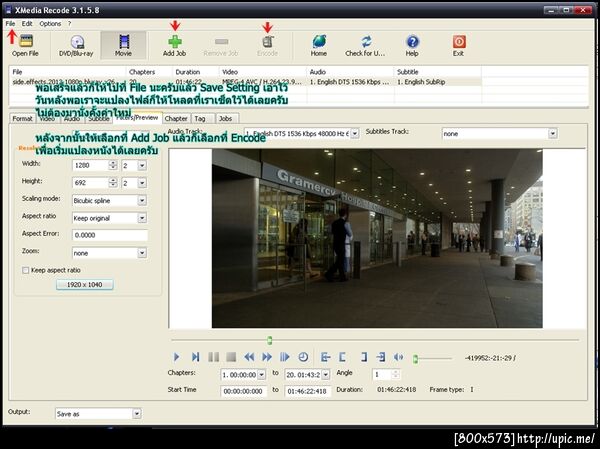The image size is (600, 449).
Task: Click the 1920 x 1040 button
Action: point(85,284)
